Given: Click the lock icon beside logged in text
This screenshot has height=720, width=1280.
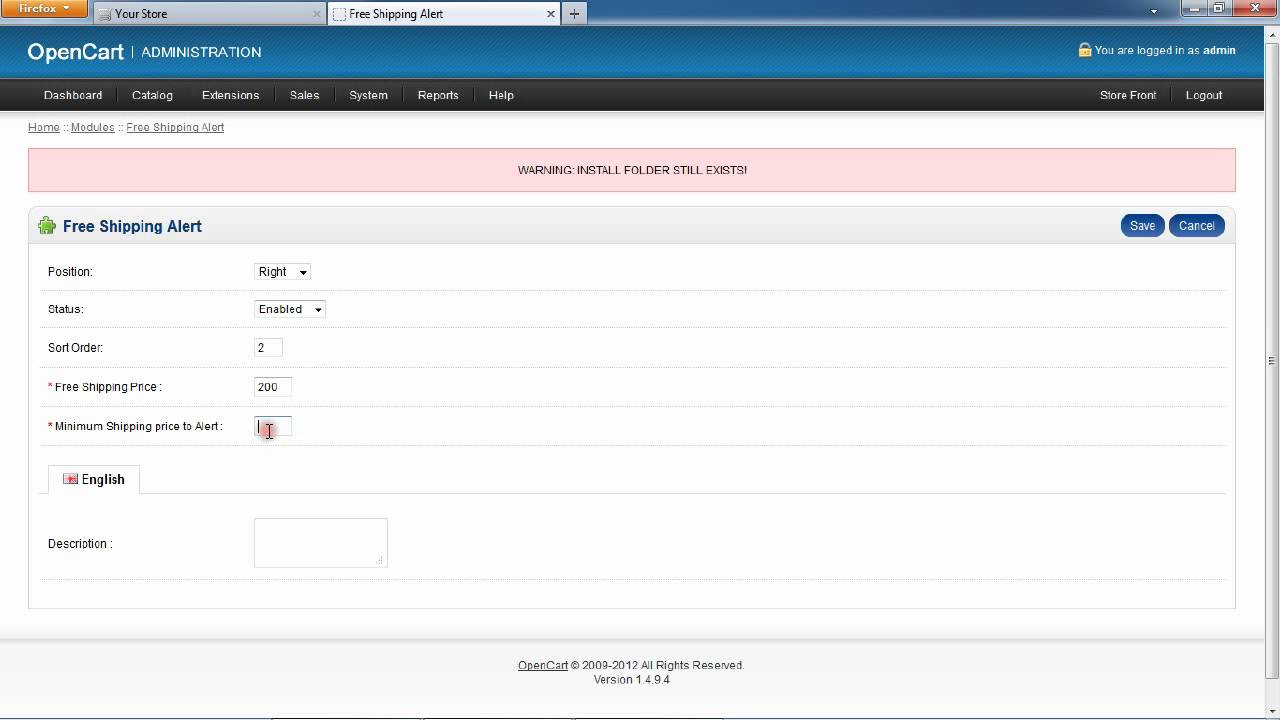Looking at the screenshot, I should (x=1084, y=50).
